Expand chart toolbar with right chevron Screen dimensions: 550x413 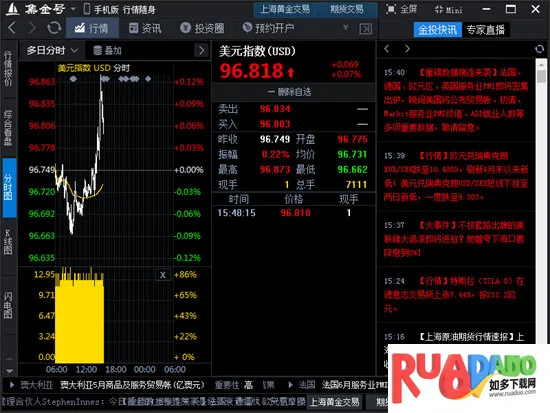201,51
